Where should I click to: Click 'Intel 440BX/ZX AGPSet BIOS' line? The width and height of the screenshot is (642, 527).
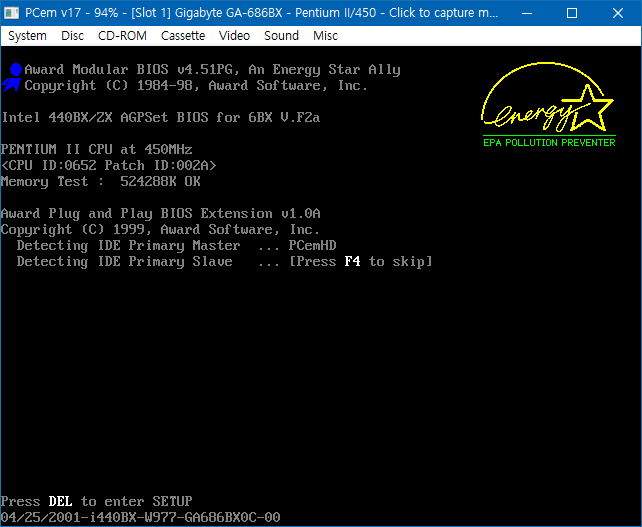[x=160, y=118]
